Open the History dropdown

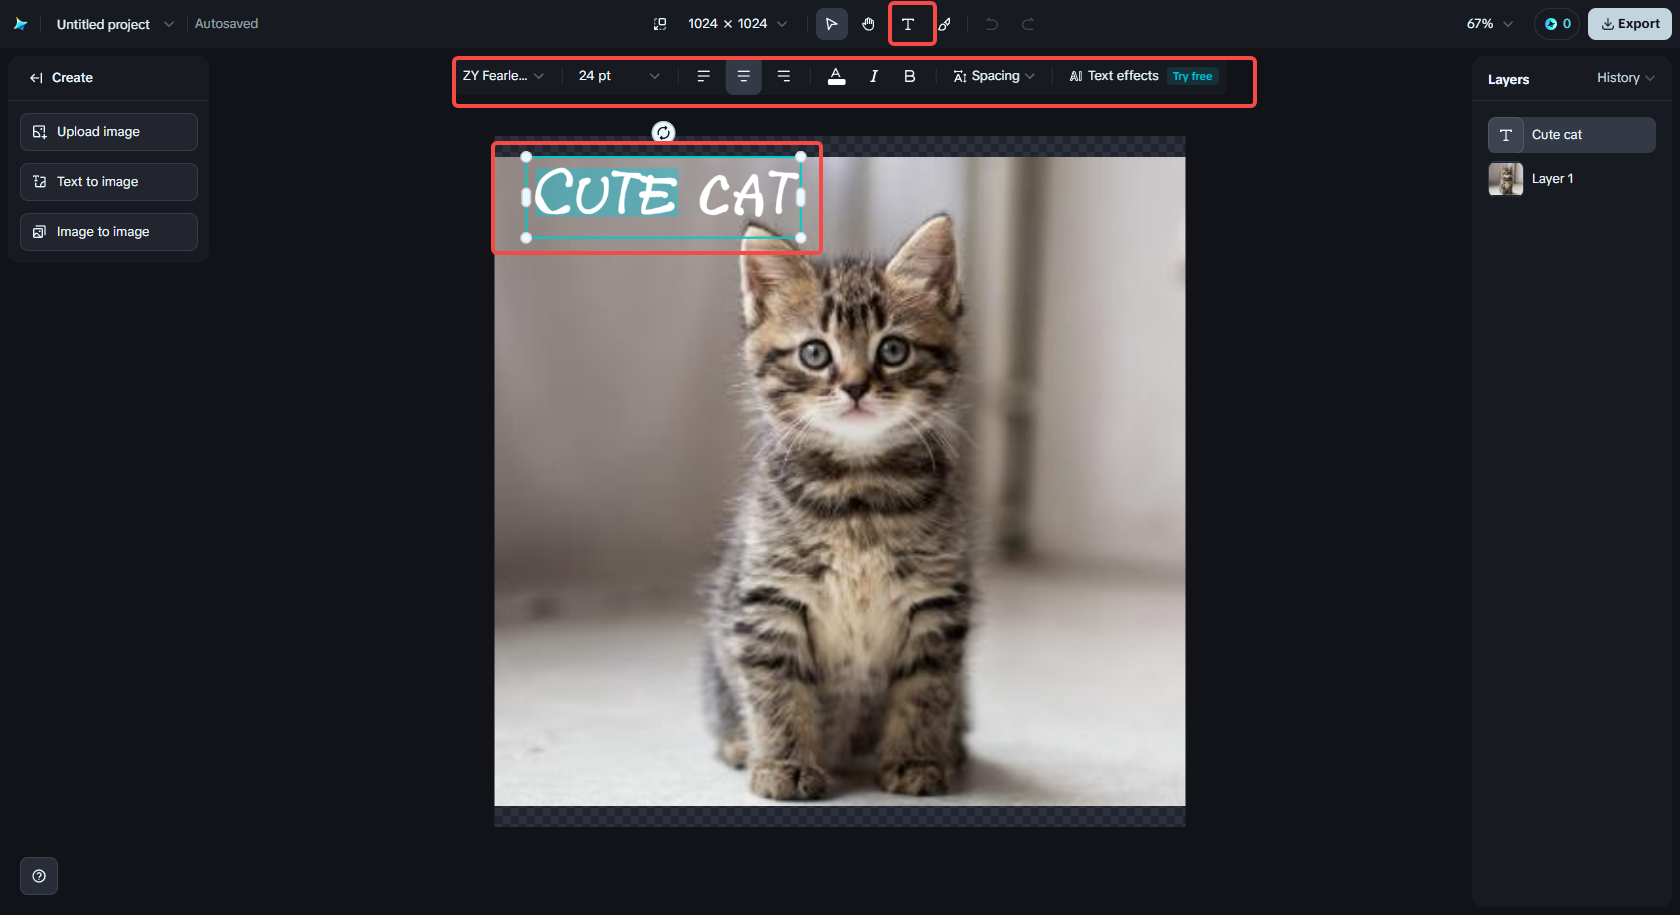(1625, 78)
